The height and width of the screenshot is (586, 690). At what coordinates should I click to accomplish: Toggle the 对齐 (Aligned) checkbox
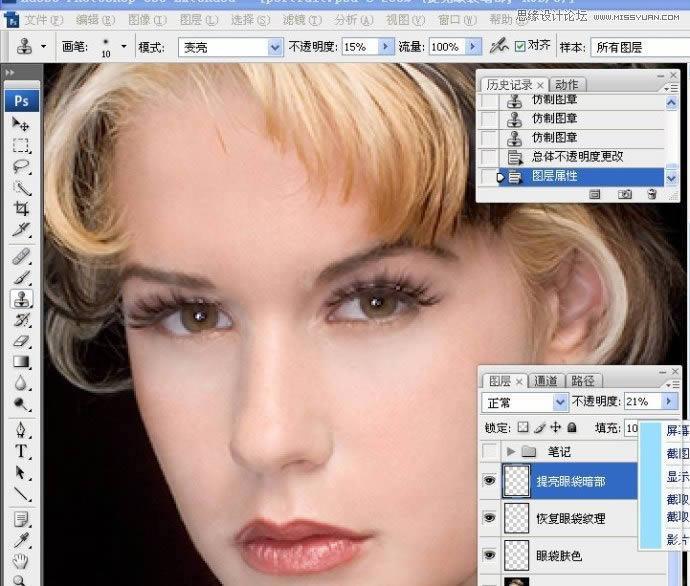pyautogui.click(x=521, y=46)
